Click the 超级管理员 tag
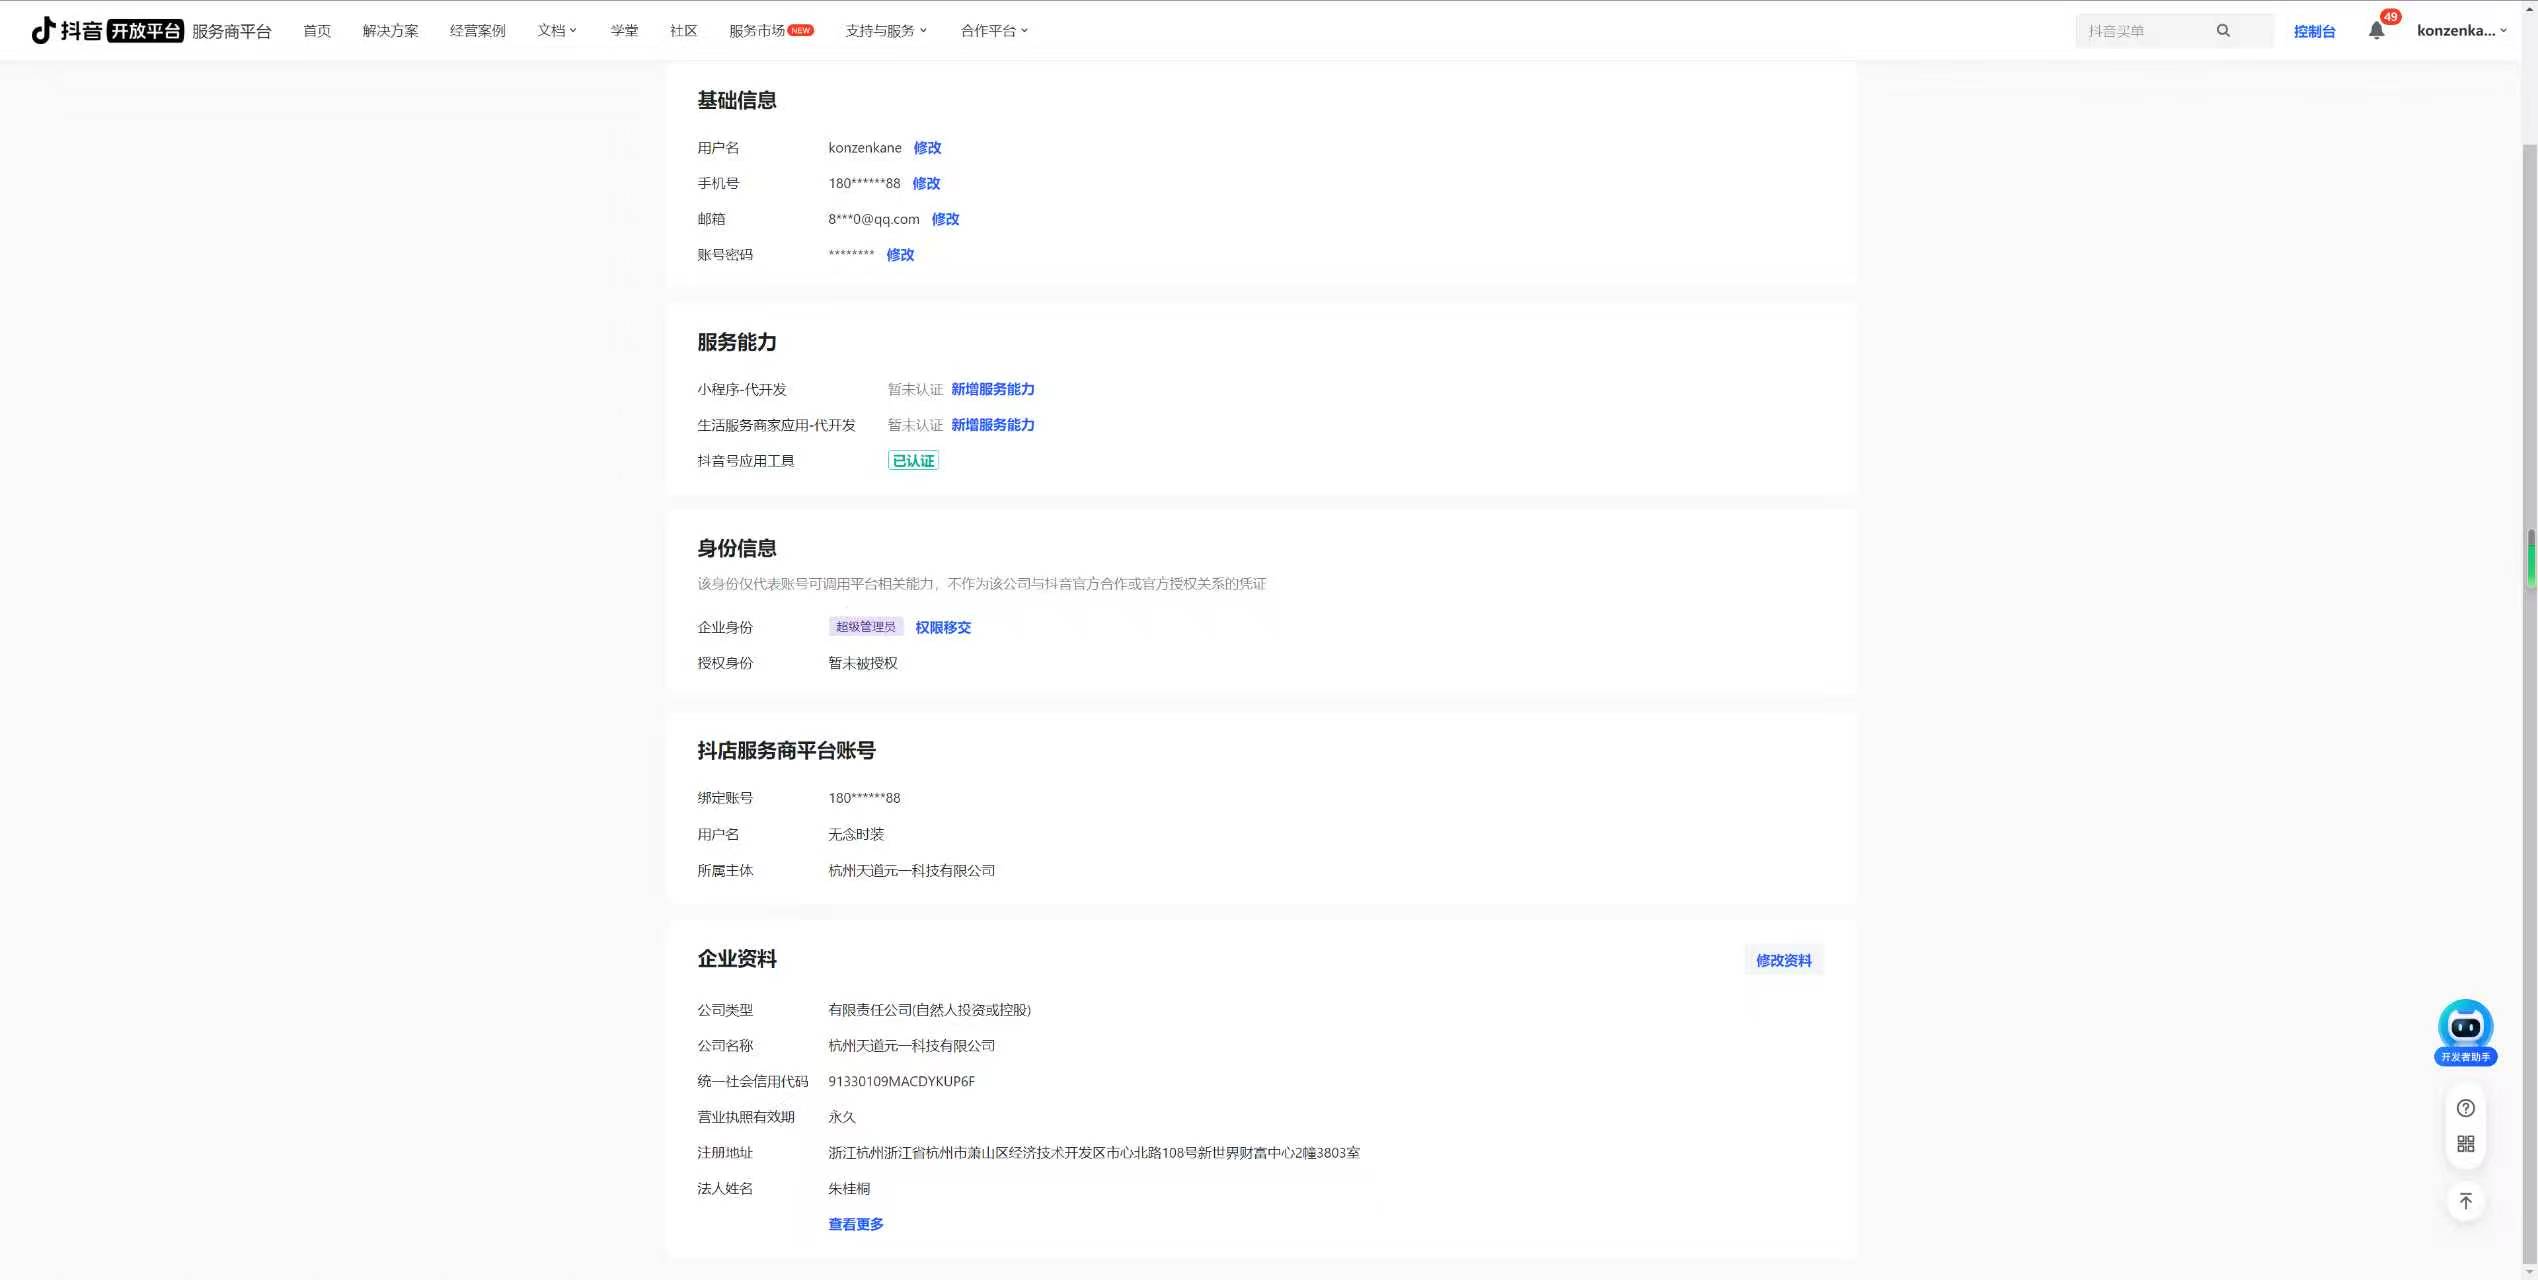Viewport: 2538px width, 1280px height. [x=865, y=627]
